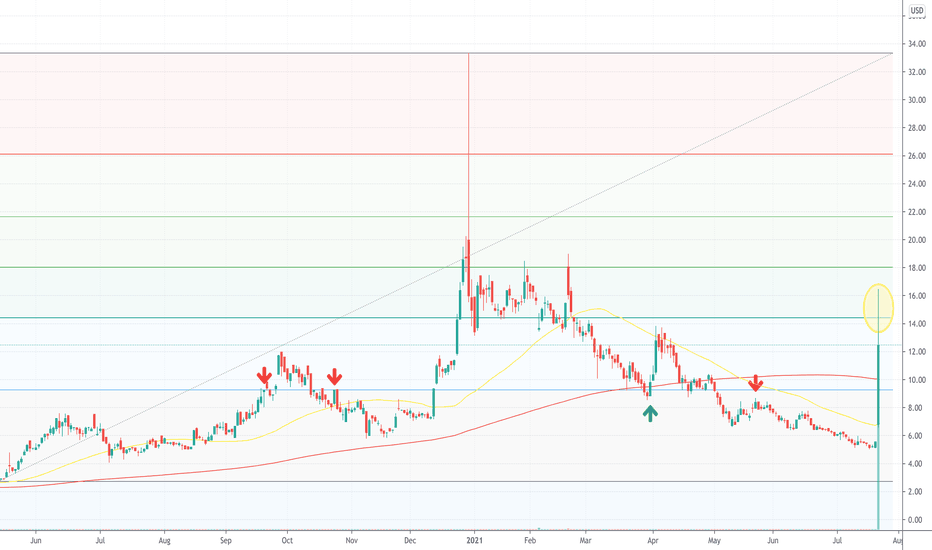The width and height of the screenshot is (932, 550).
Task: Click the 26.00 price axis label
Action: pos(917,156)
